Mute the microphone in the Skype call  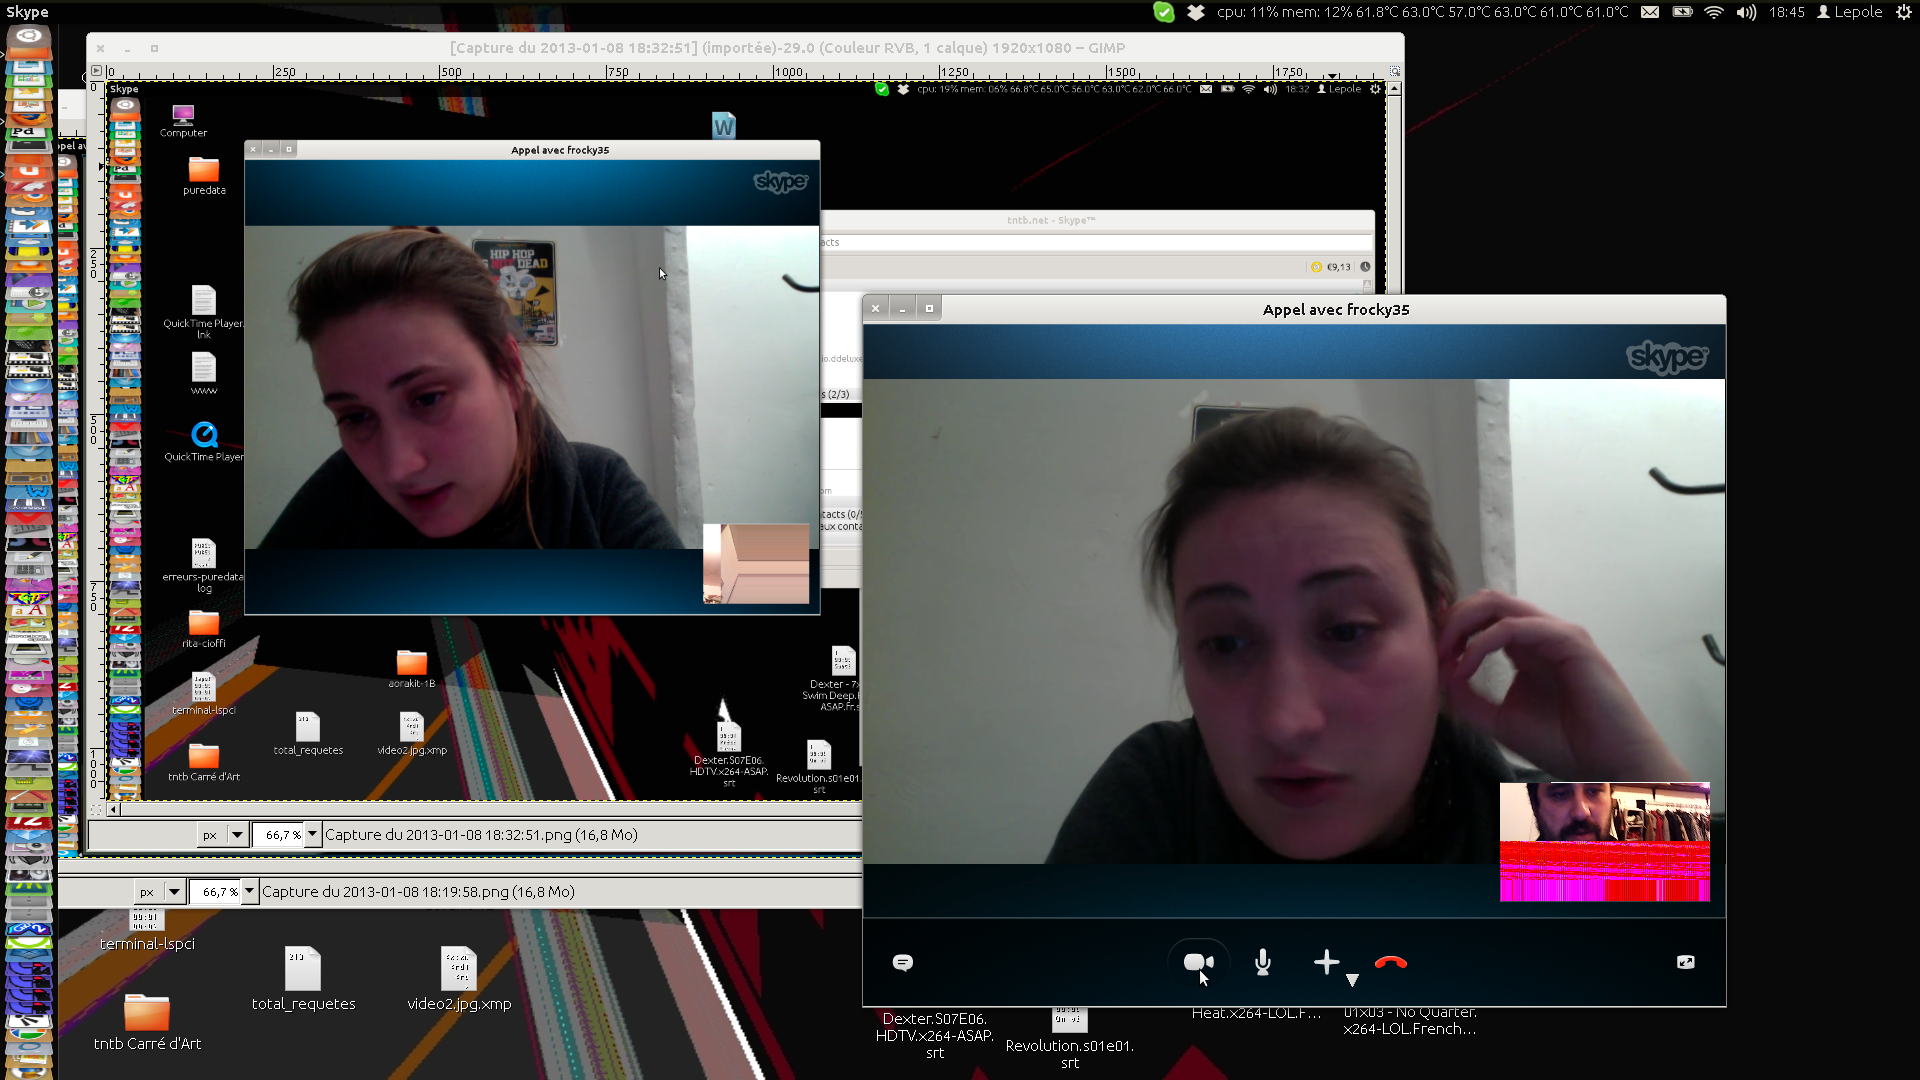(1263, 962)
